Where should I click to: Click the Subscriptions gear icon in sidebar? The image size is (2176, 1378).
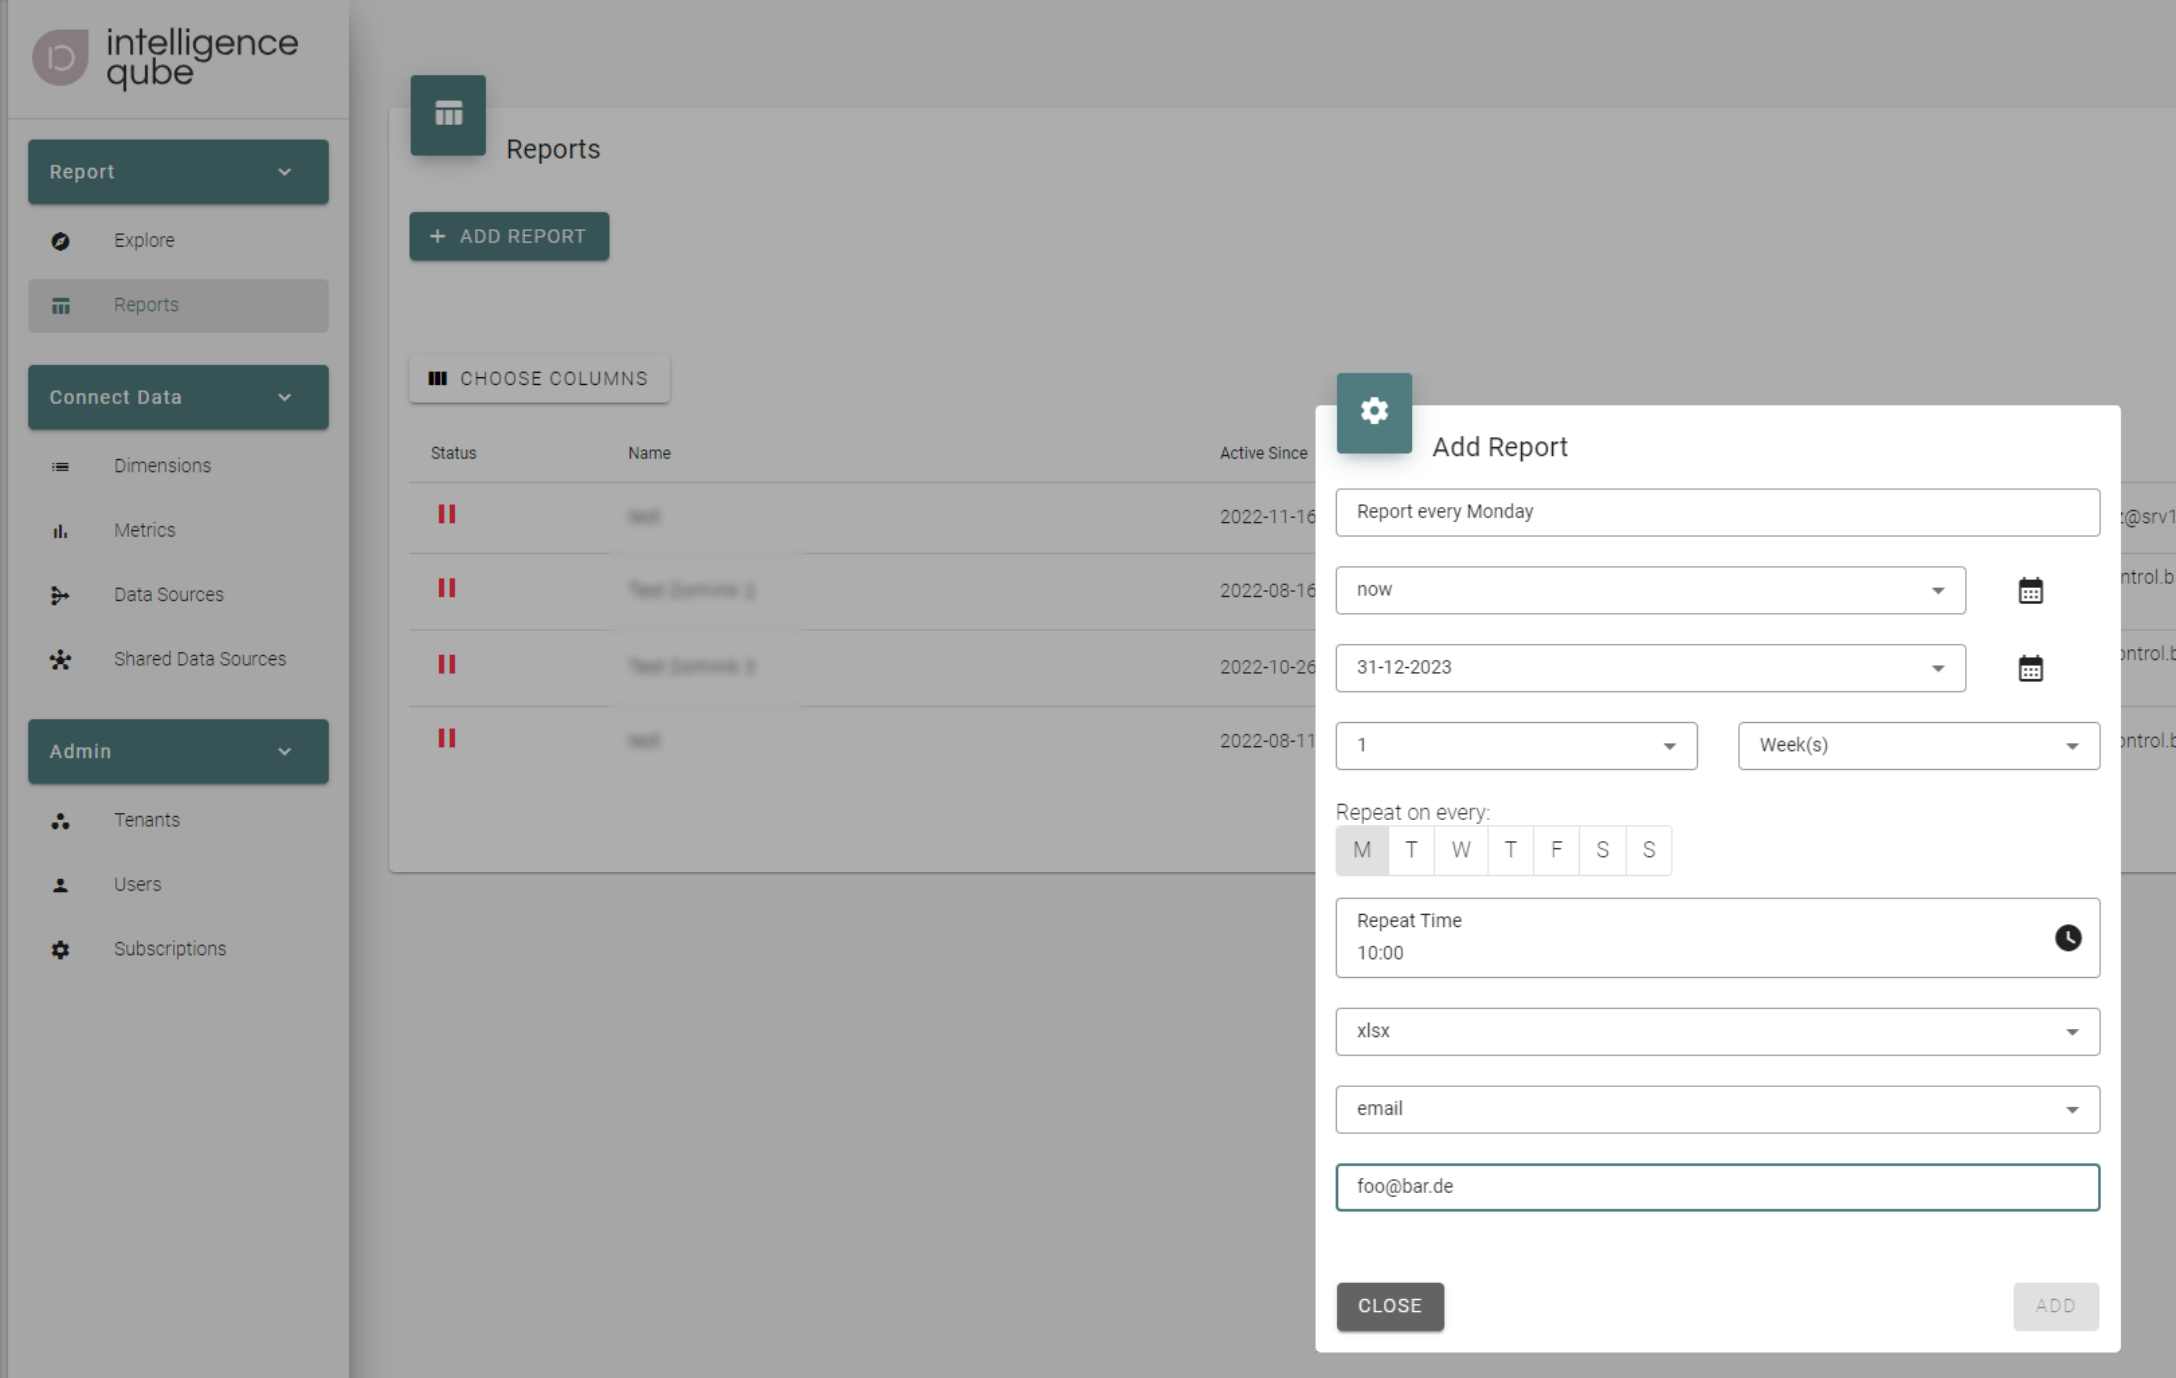pyautogui.click(x=61, y=949)
